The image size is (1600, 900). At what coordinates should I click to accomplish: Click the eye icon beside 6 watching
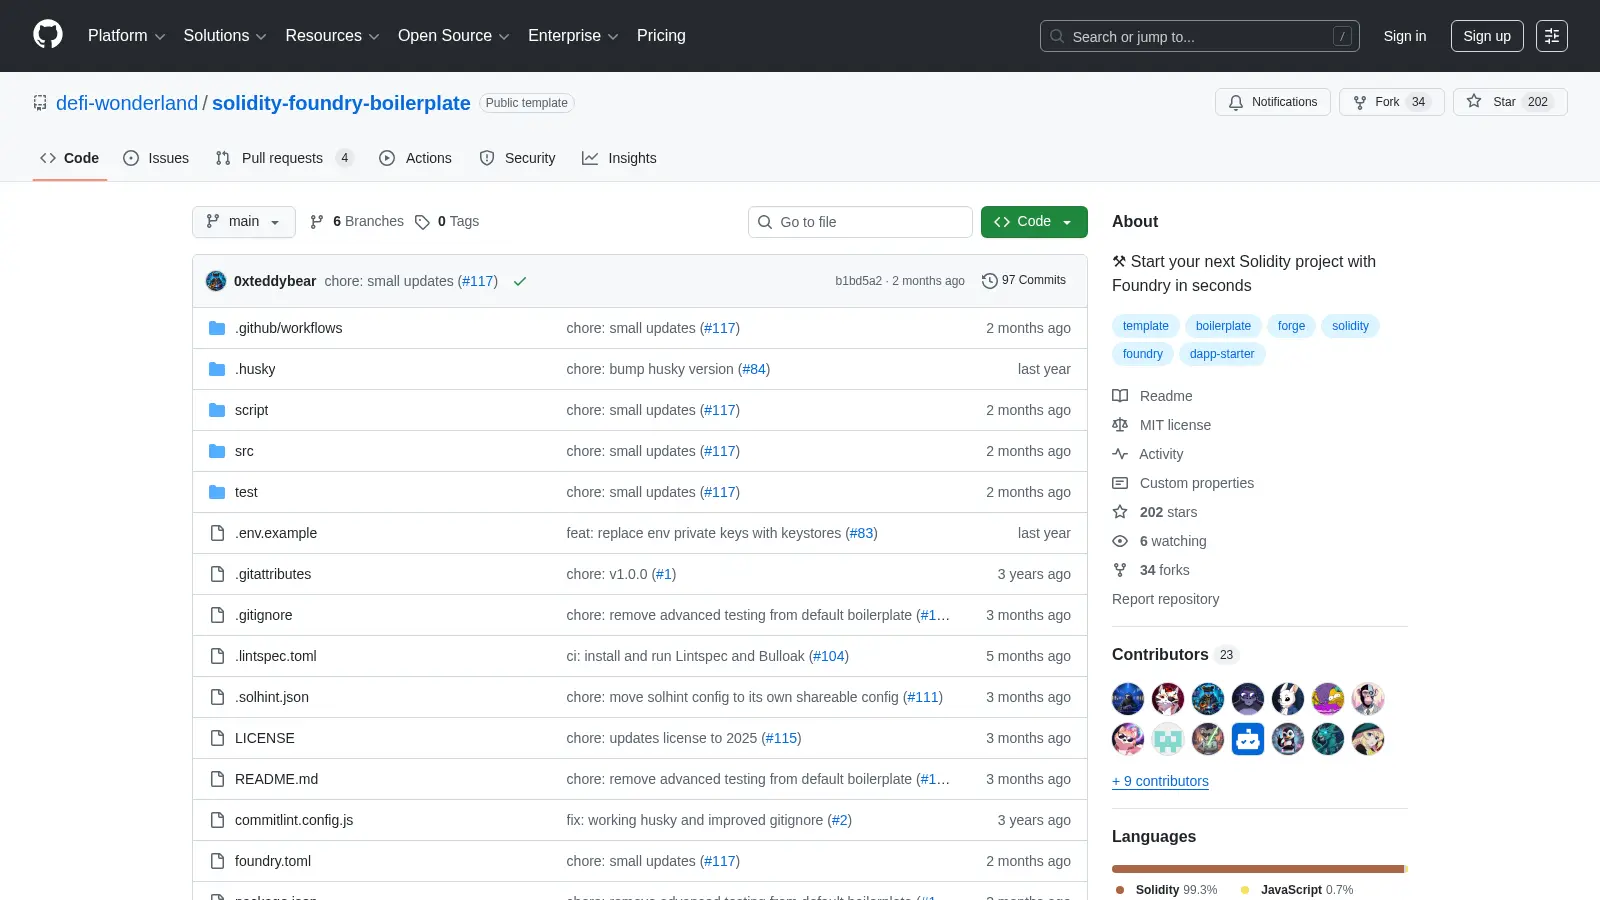(1120, 541)
